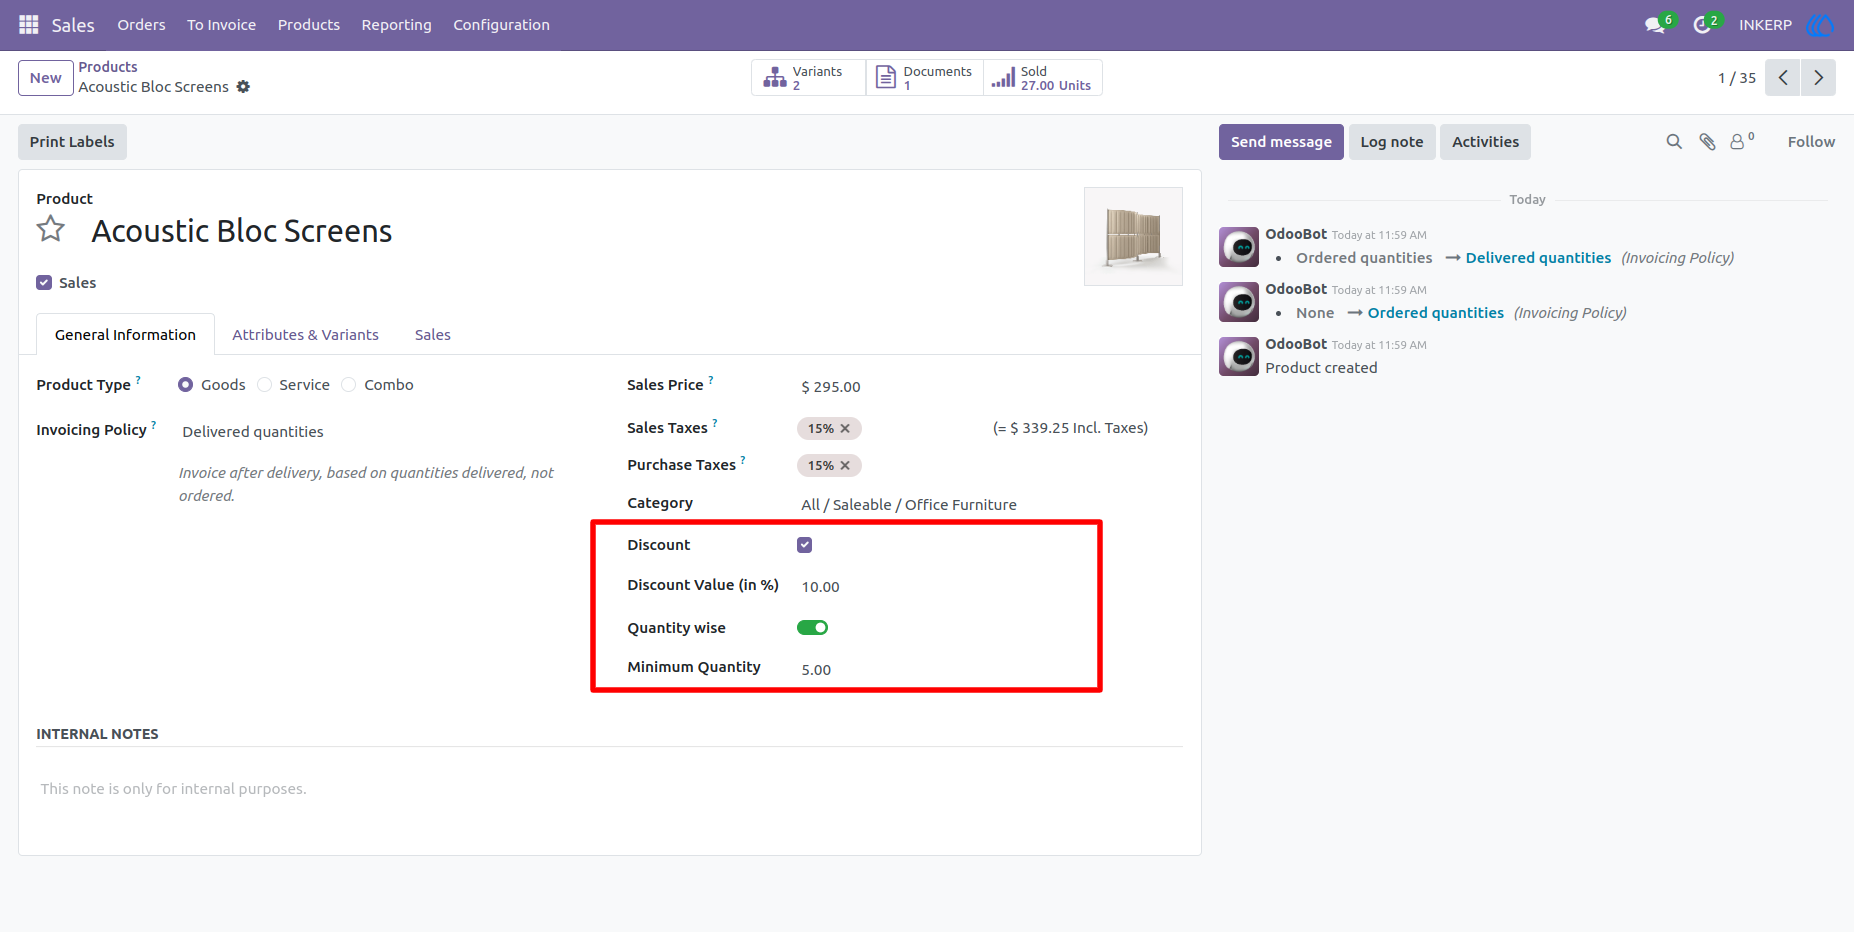Click the Print Labels button
This screenshot has width=1854, height=932.
tap(72, 142)
